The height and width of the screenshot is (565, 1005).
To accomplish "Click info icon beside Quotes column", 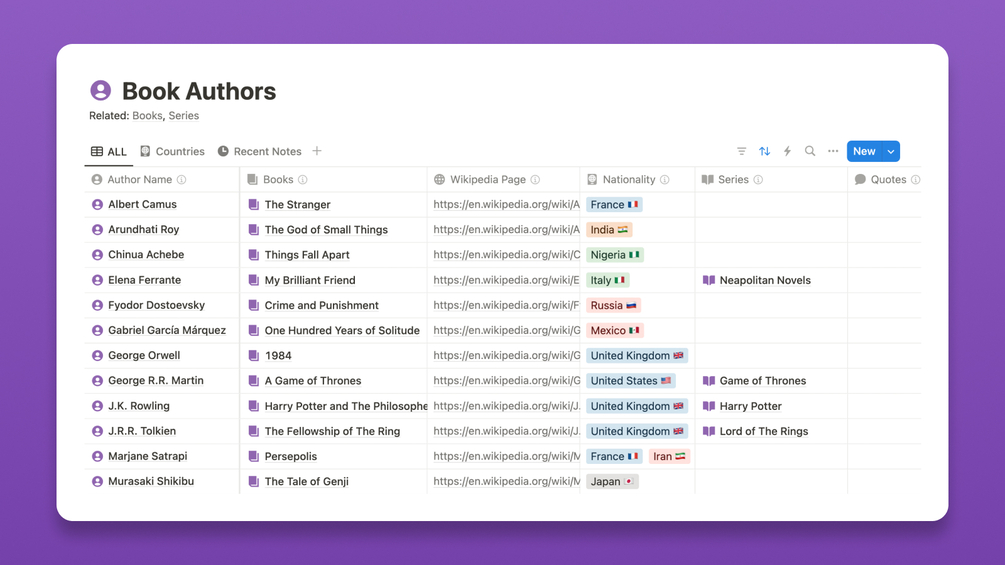I will pos(915,179).
